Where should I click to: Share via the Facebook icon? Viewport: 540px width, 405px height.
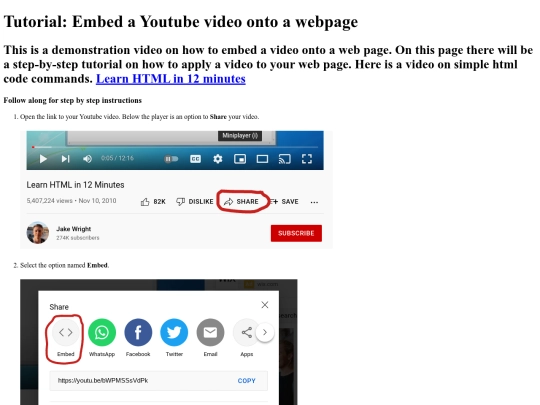(x=138, y=332)
